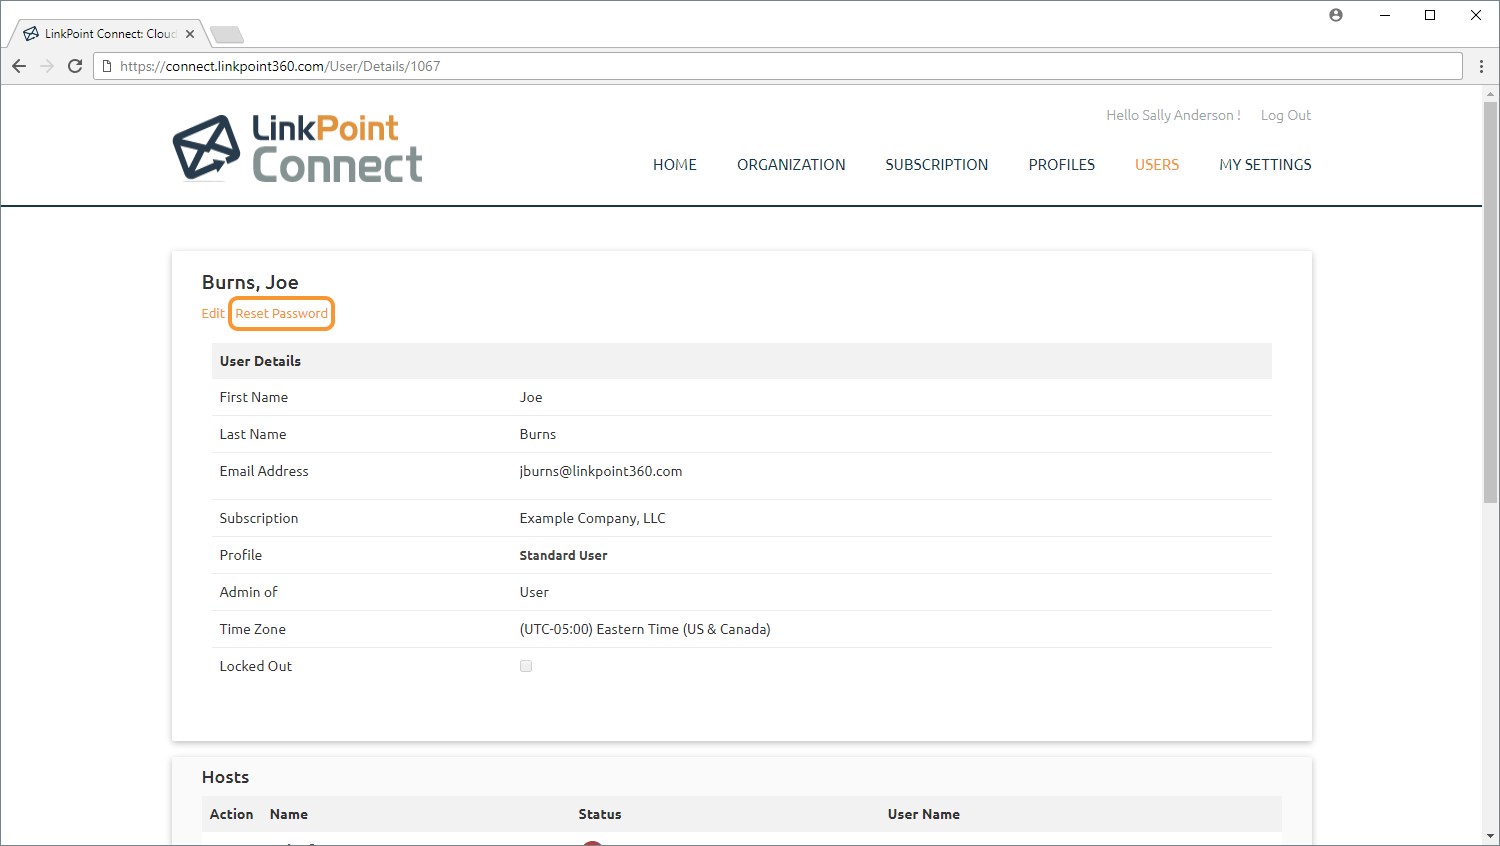Click the Log Out link

[1286, 115]
